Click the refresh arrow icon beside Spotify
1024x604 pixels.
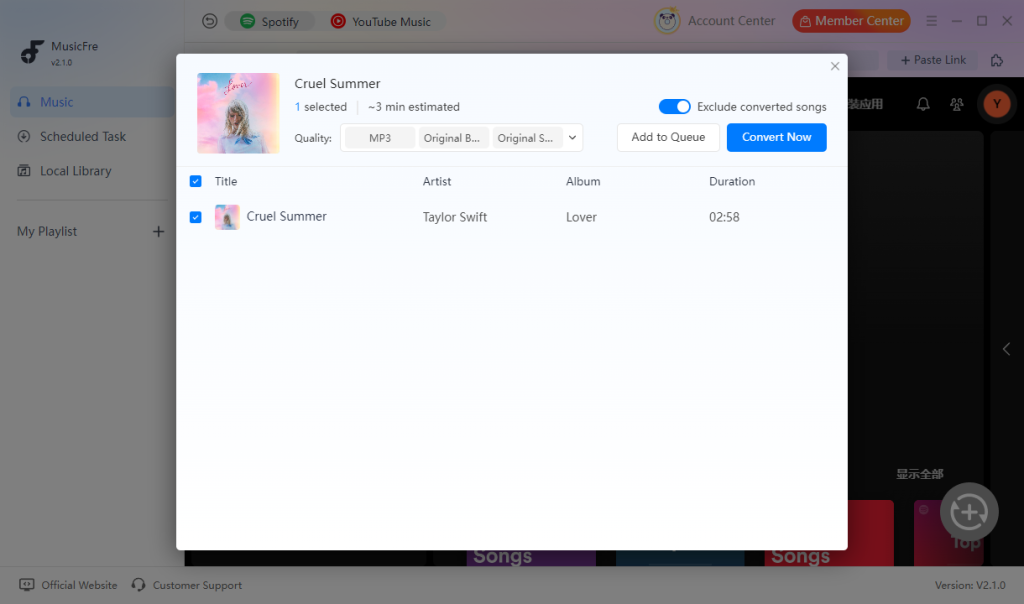(x=209, y=22)
